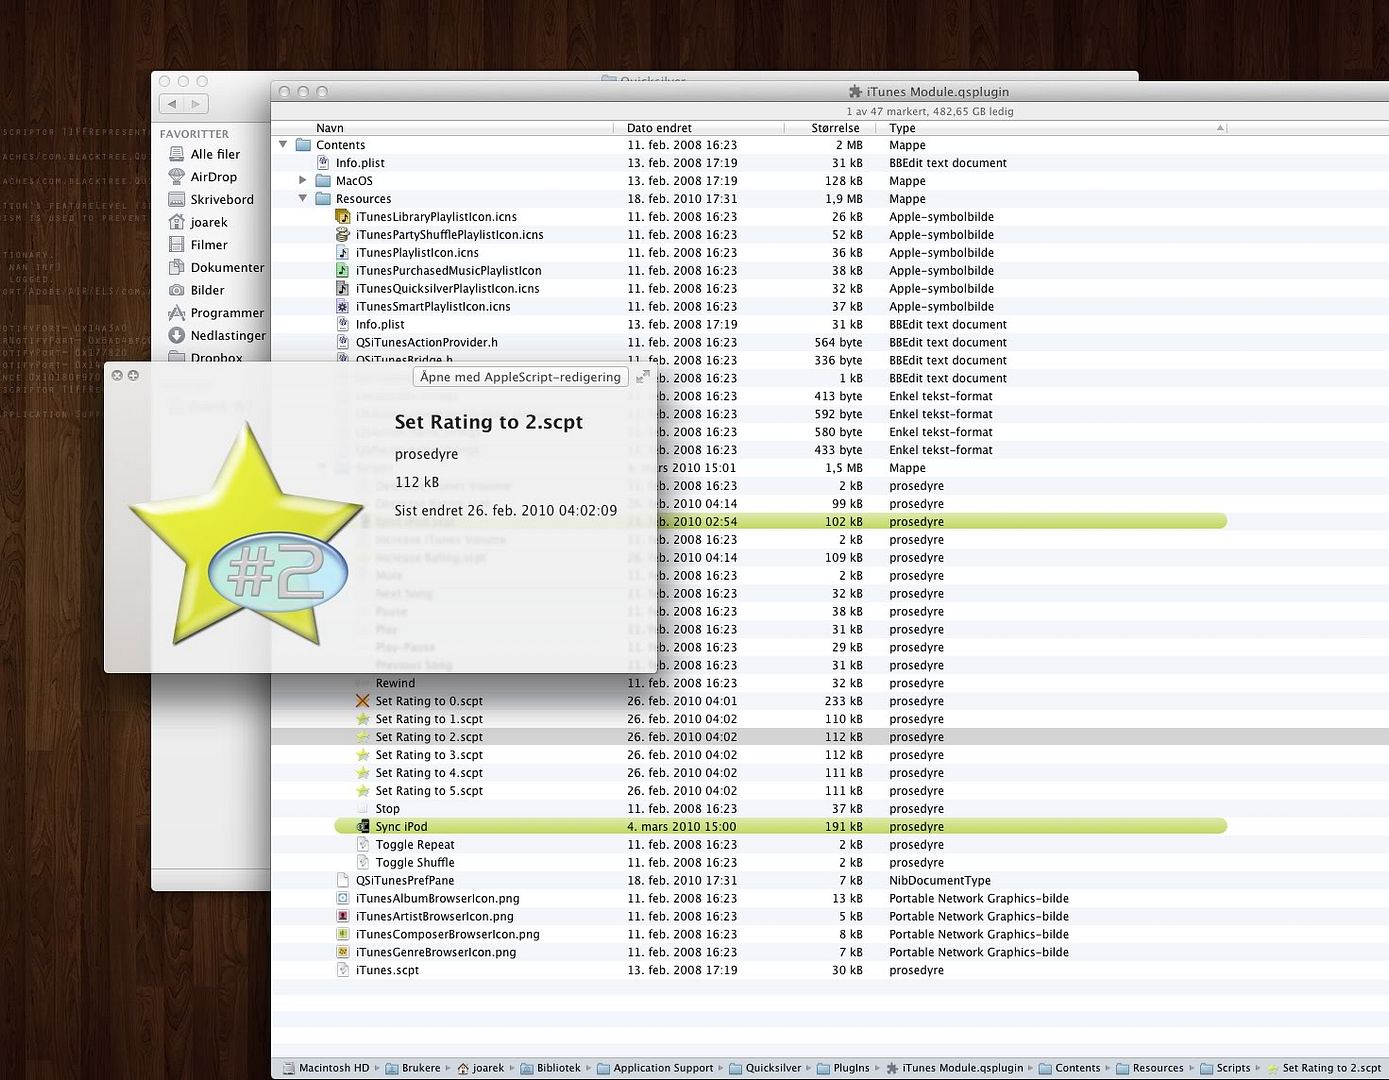The image size is (1389, 1080).
Task: Click the iTunesPurchasedMusicPlaylistIcon file icon
Action: 343,271
